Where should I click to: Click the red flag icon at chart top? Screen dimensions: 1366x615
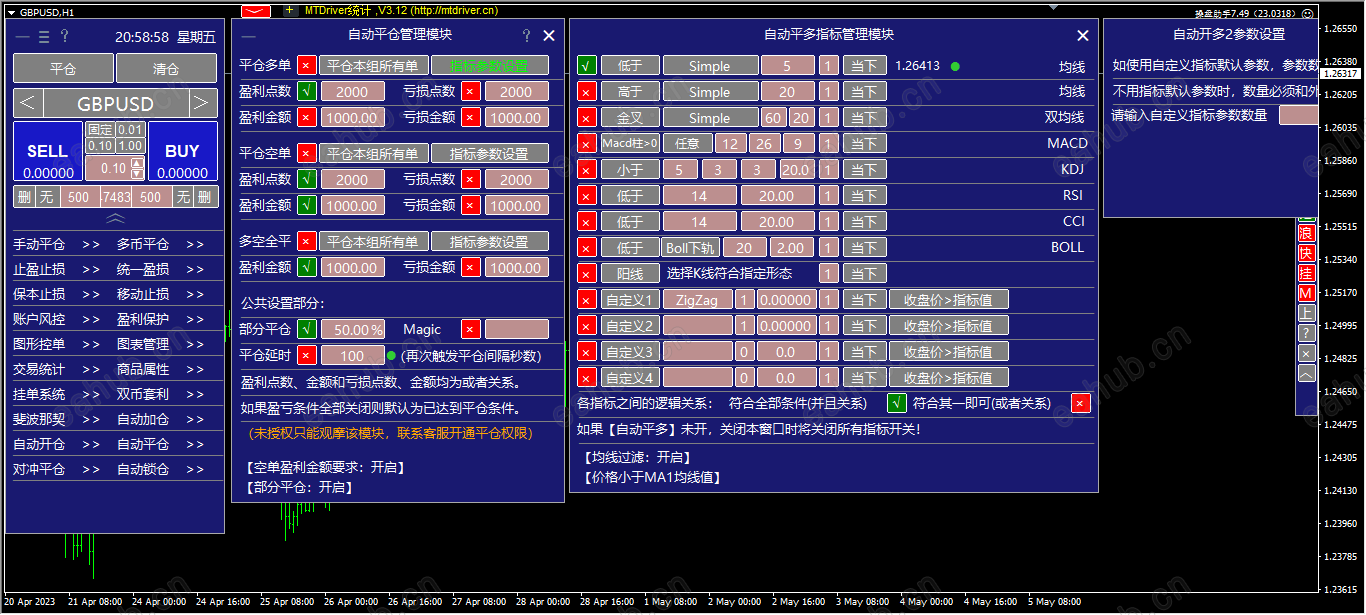(x=256, y=10)
